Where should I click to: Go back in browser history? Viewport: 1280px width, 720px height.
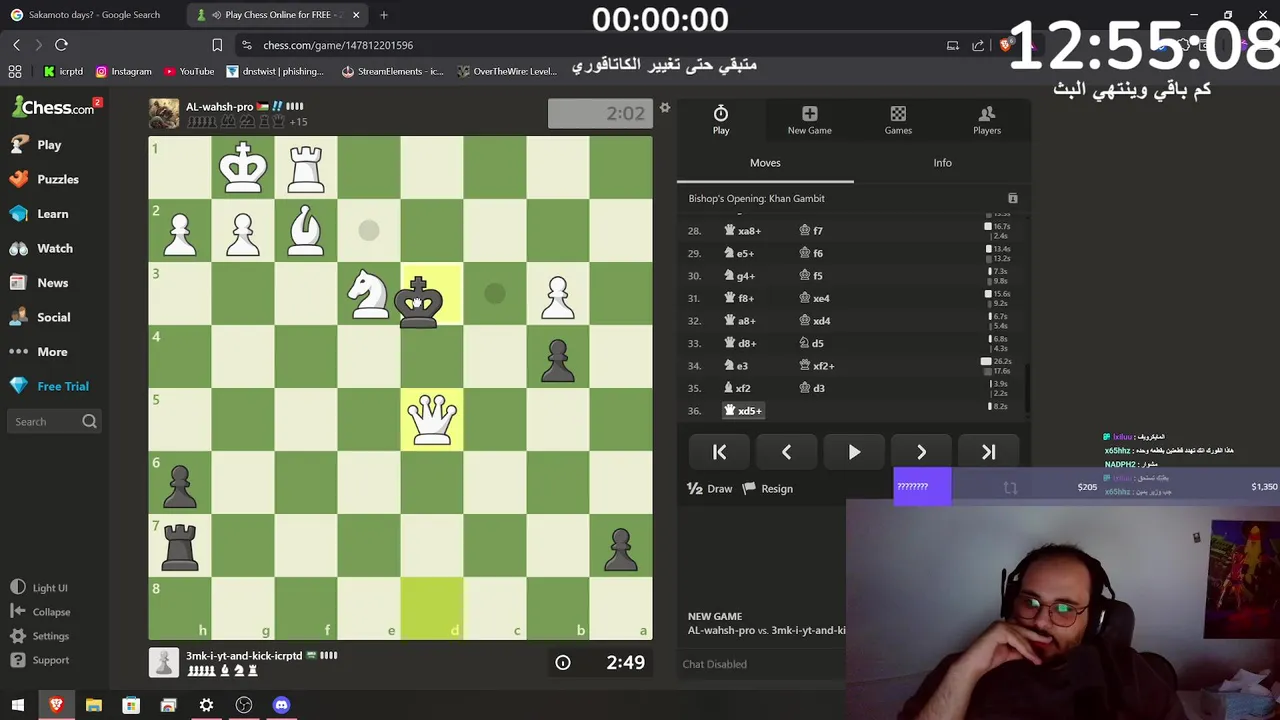coord(17,45)
